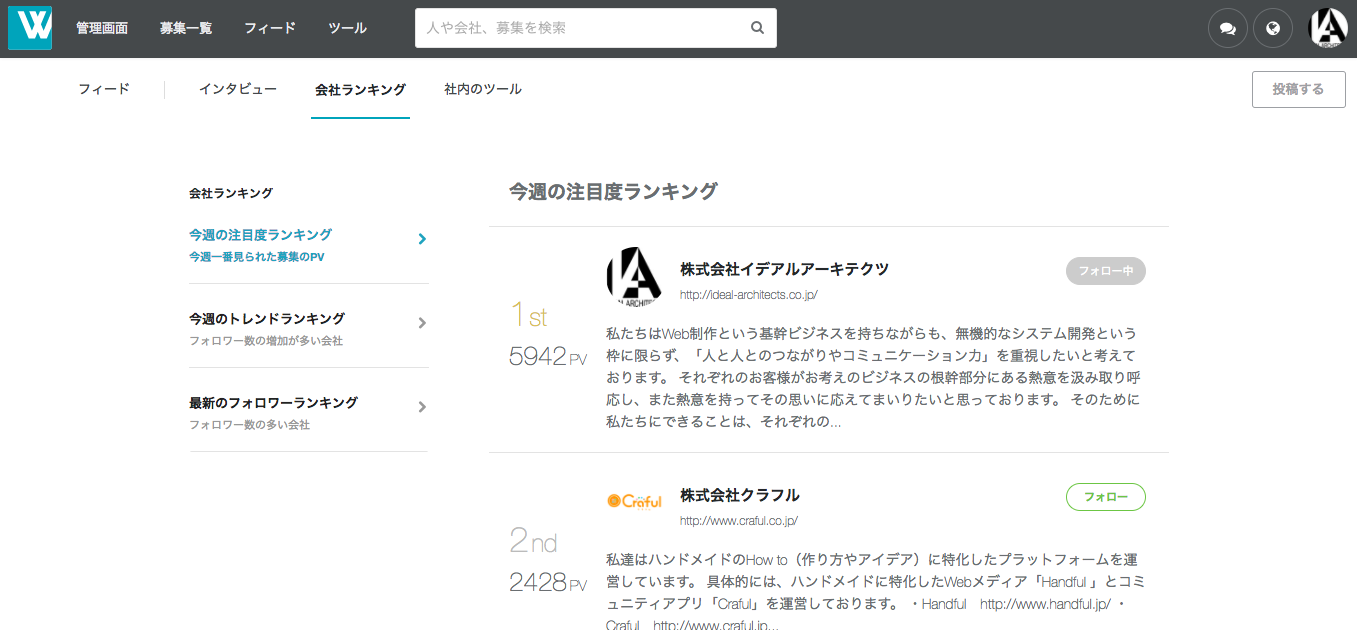Screen dimensions: 1357x630
Task: Click the フォロワー数の増加が多い会社 subtitle
Action: 266,341
